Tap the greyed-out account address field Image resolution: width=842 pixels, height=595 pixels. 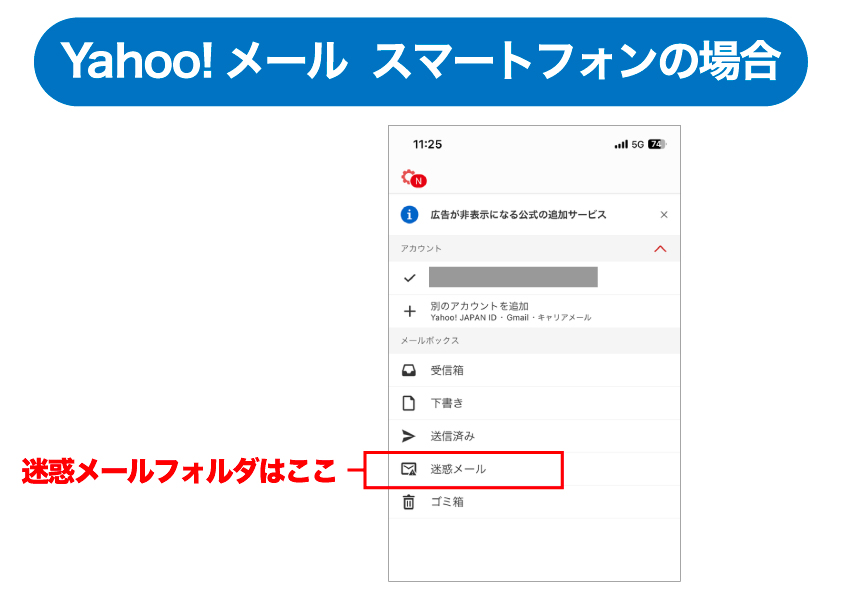(513, 277)
